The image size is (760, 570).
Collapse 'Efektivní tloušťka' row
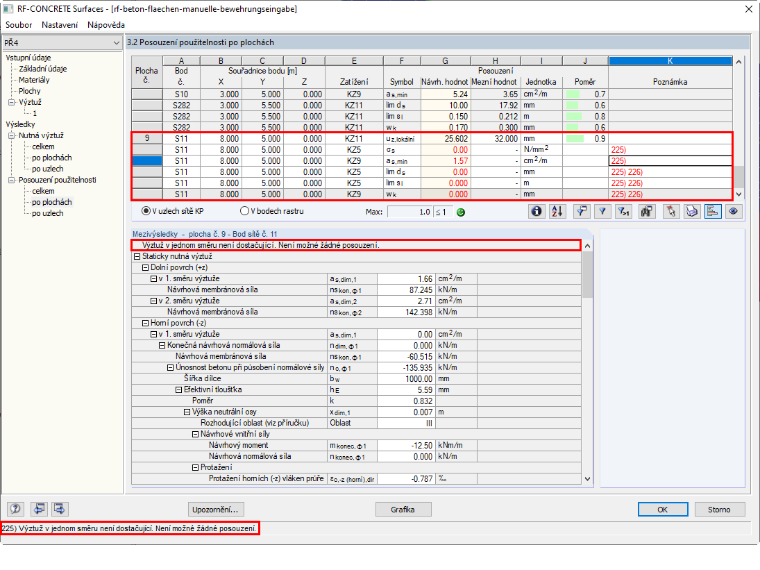pyautogui.click(x=178, y=390)
